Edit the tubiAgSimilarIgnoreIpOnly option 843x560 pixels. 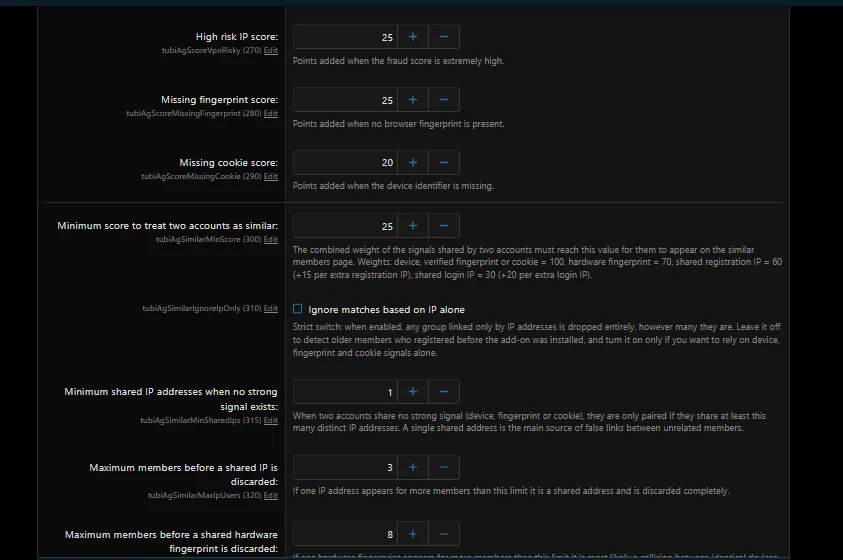[270, 308]
